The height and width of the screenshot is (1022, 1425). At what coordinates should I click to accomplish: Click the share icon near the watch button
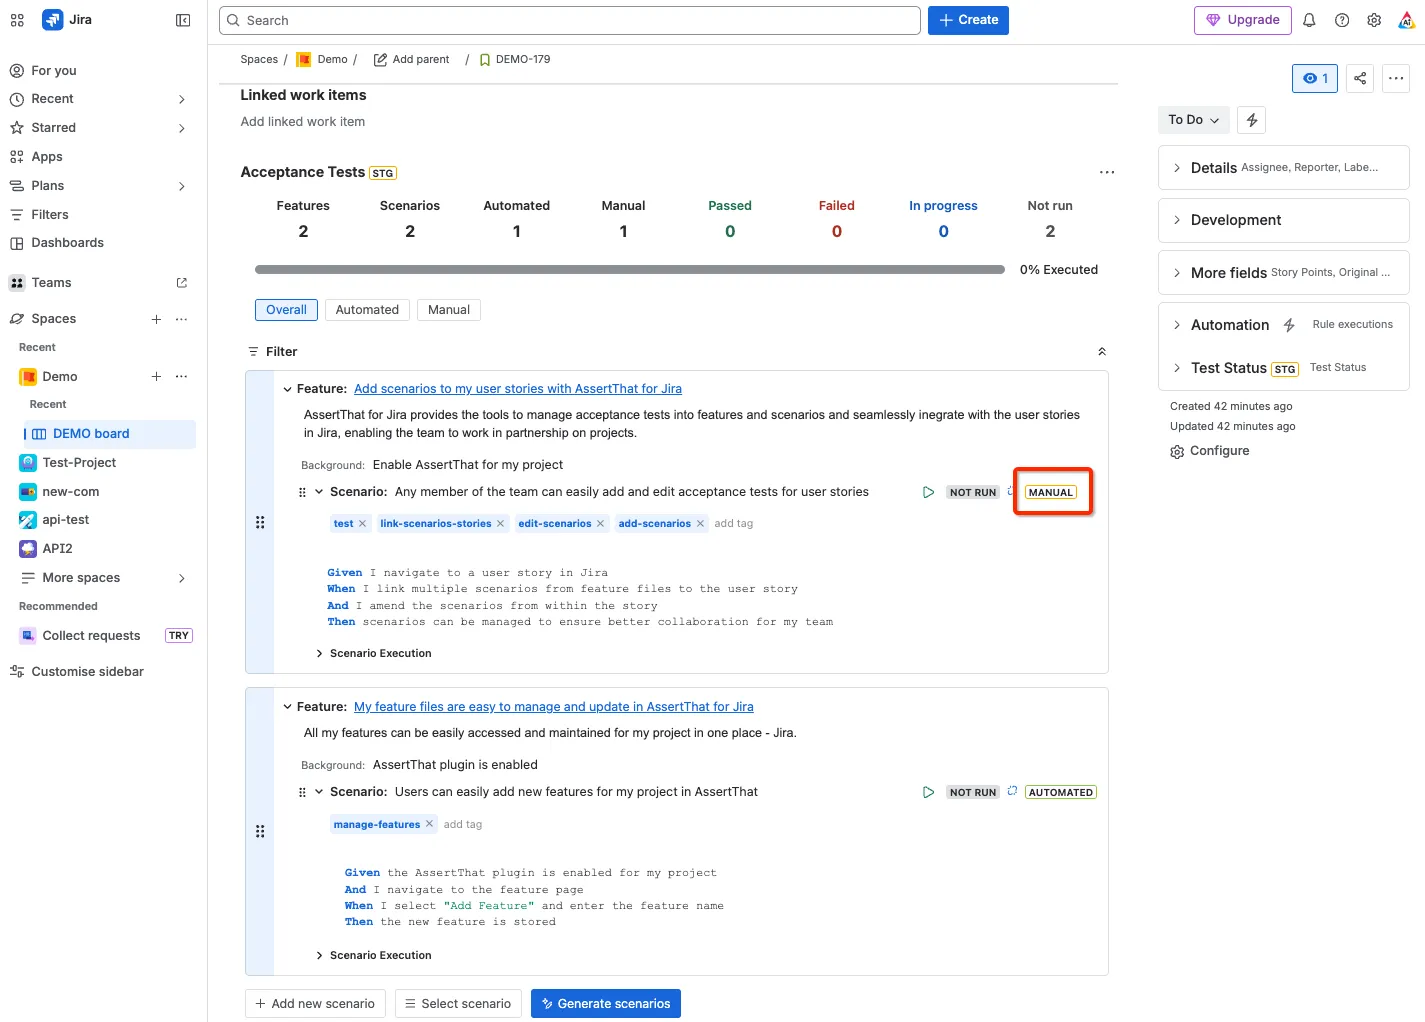[x=1360, y=78]
